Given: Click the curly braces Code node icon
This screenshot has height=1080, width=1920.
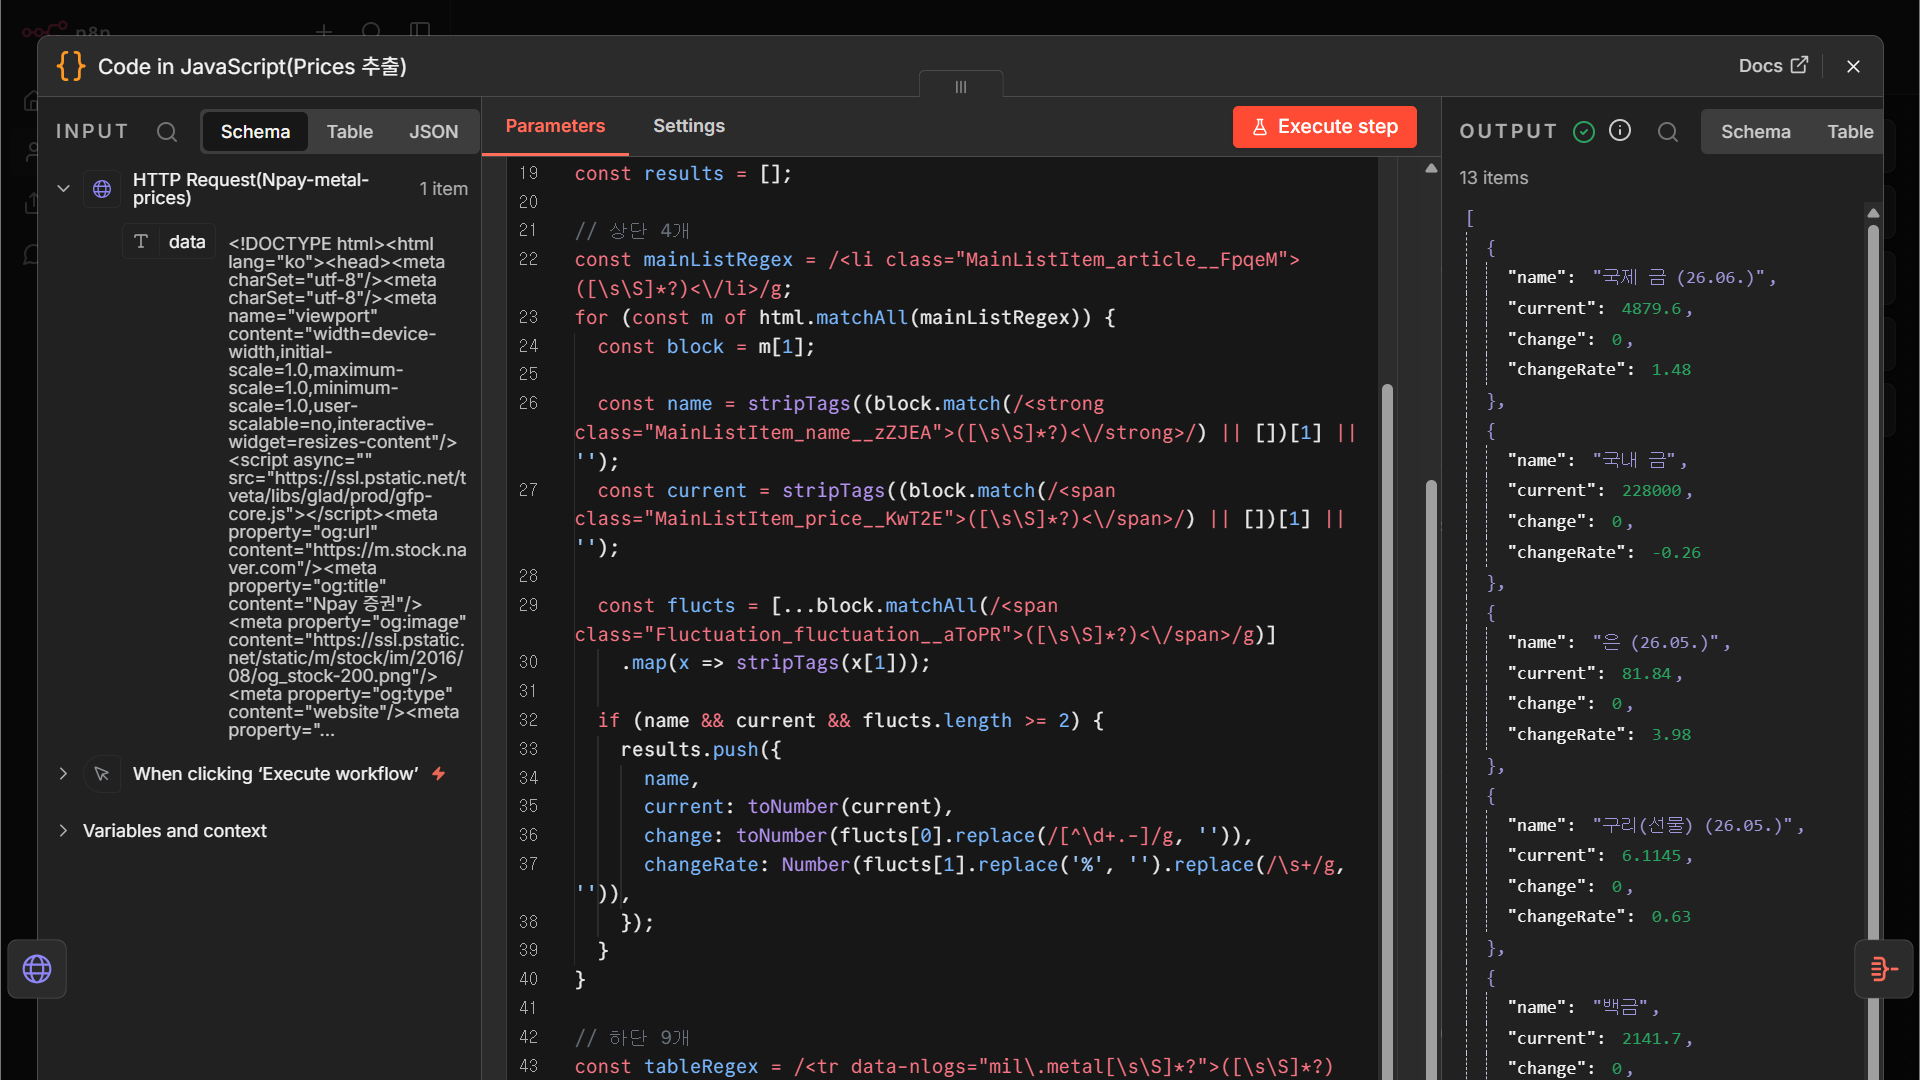Looking at the screenshot, I should pyautogui.click(x=71, y=66).
